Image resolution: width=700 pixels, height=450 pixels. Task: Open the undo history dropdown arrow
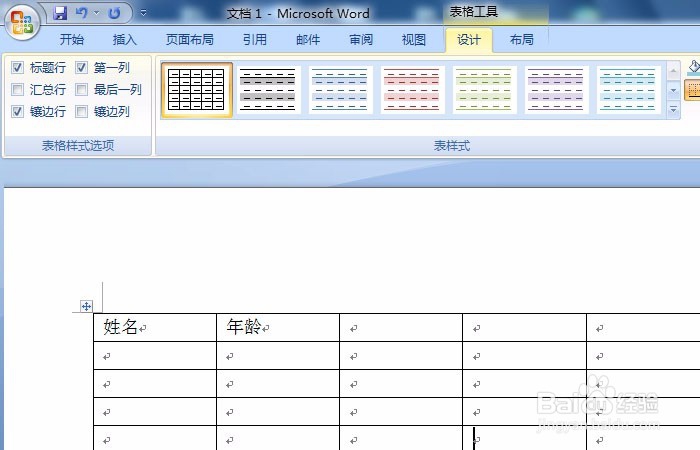(96, 13)
